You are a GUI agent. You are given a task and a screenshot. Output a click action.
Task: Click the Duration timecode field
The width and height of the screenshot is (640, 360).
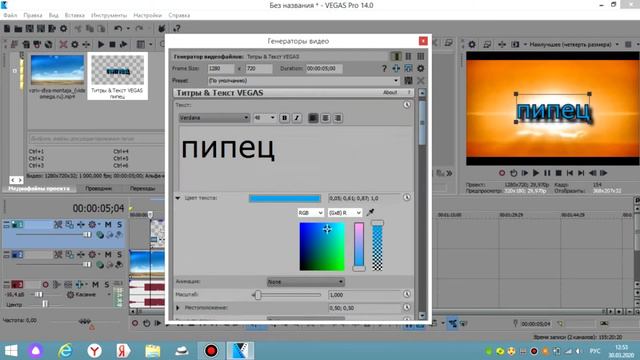[324, 69]
